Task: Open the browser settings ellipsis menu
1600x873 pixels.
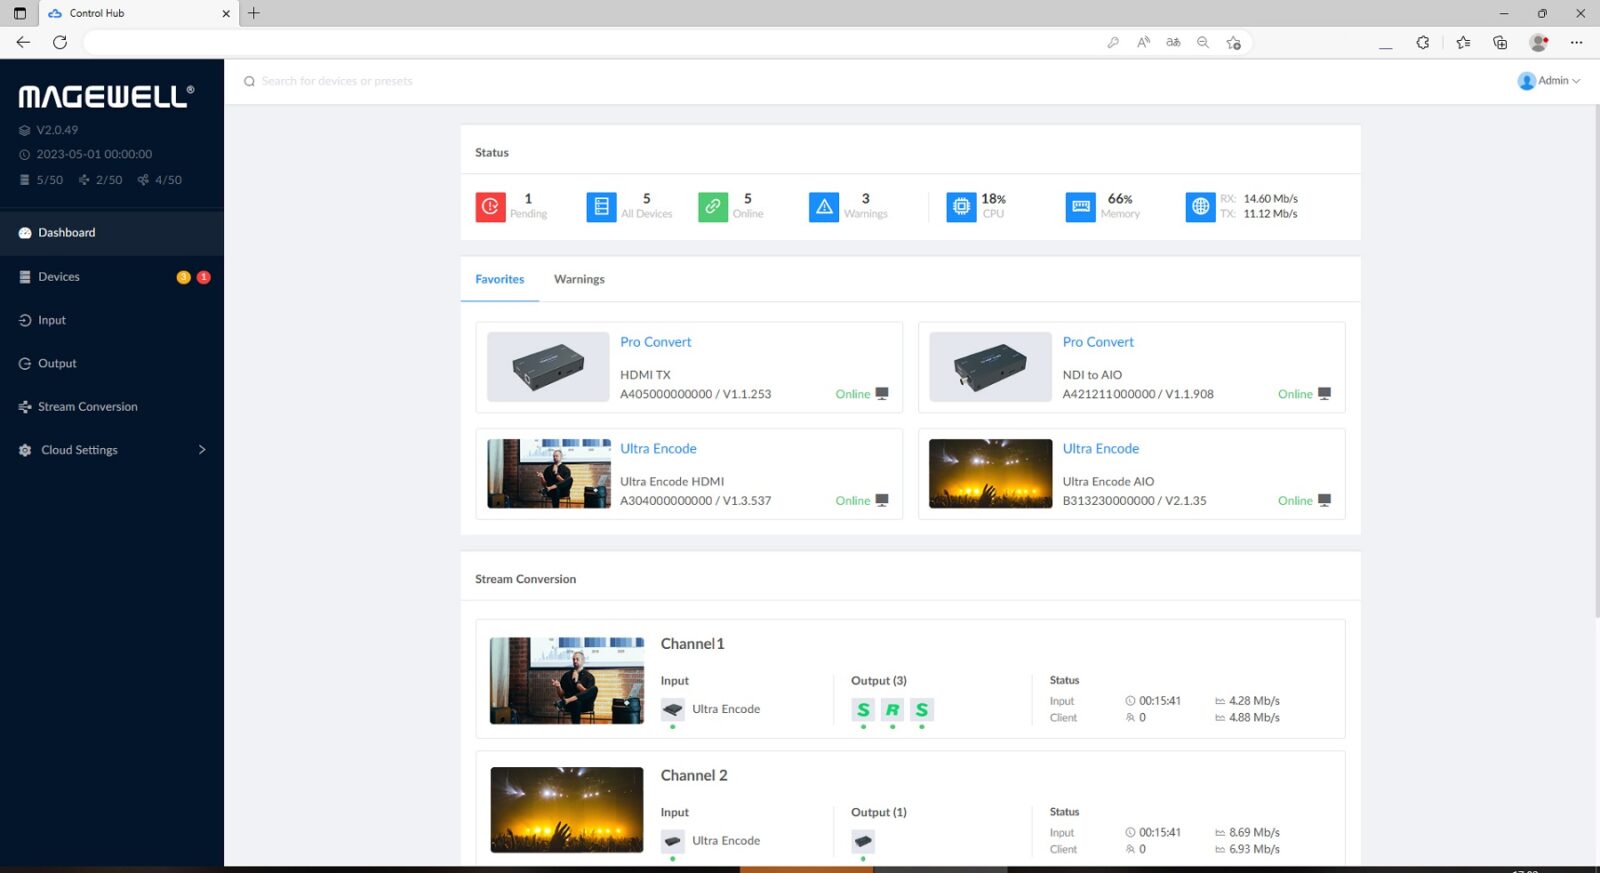Action: [x=1576, y=43]
